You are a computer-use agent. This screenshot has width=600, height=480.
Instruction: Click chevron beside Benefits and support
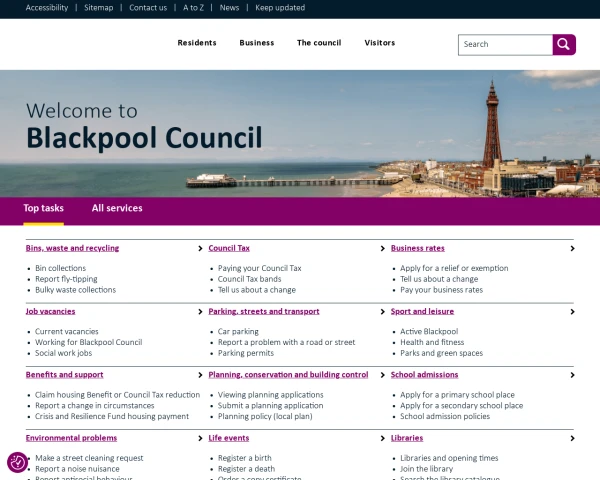coord(200,375)
